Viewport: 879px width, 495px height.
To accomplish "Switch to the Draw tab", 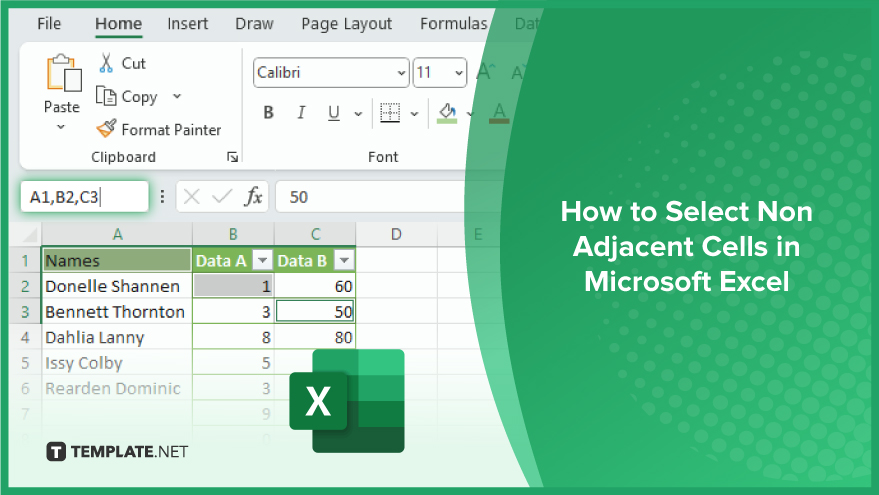I will coord(254,24).
